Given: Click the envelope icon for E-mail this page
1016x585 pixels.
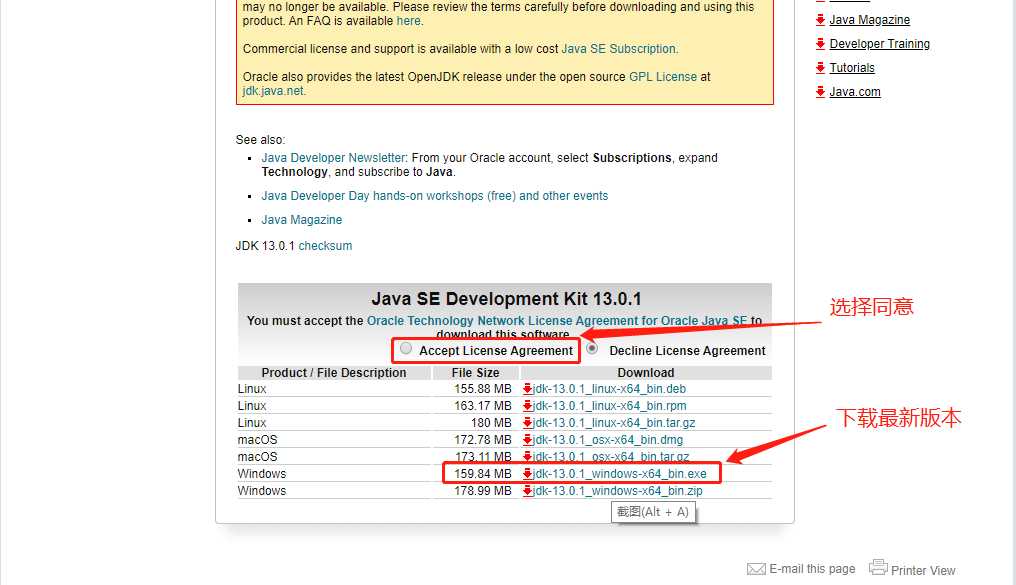Looking at the screenshot, I should (x=756, y=569).
